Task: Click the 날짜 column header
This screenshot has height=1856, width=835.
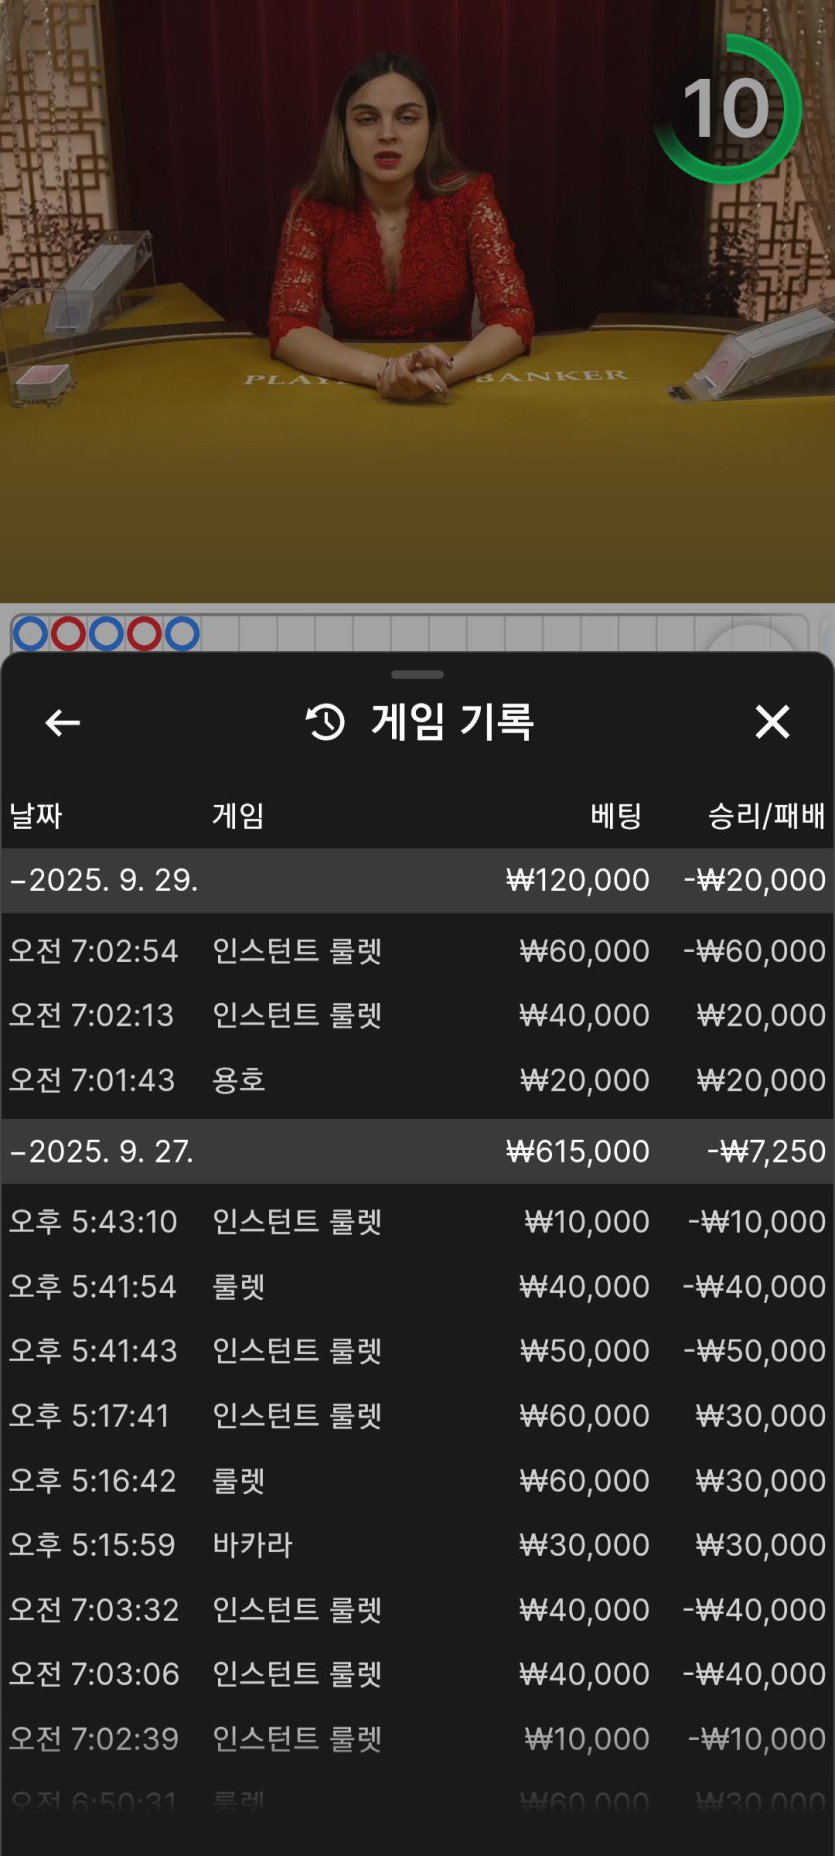Action: pyautogui.click(x=36, y=816)
